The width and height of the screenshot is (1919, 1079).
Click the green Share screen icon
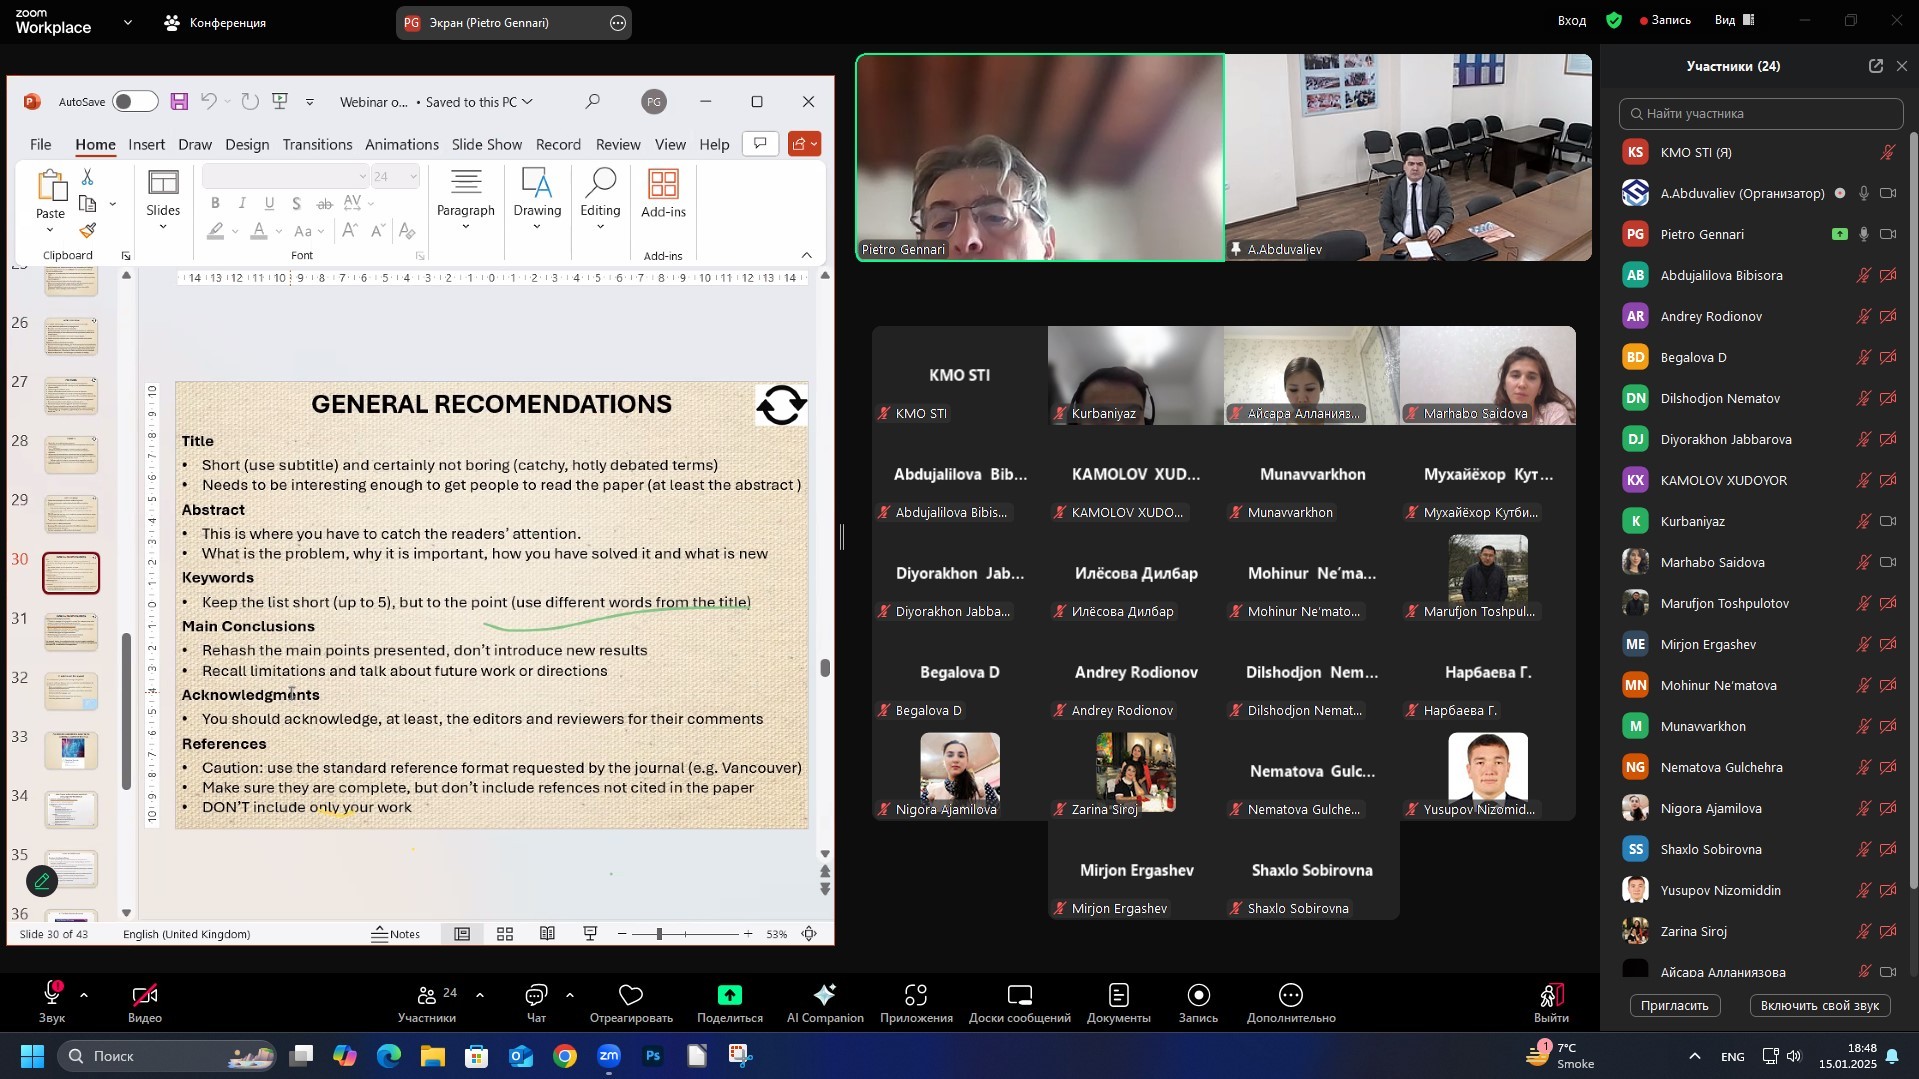click(730, 995)
